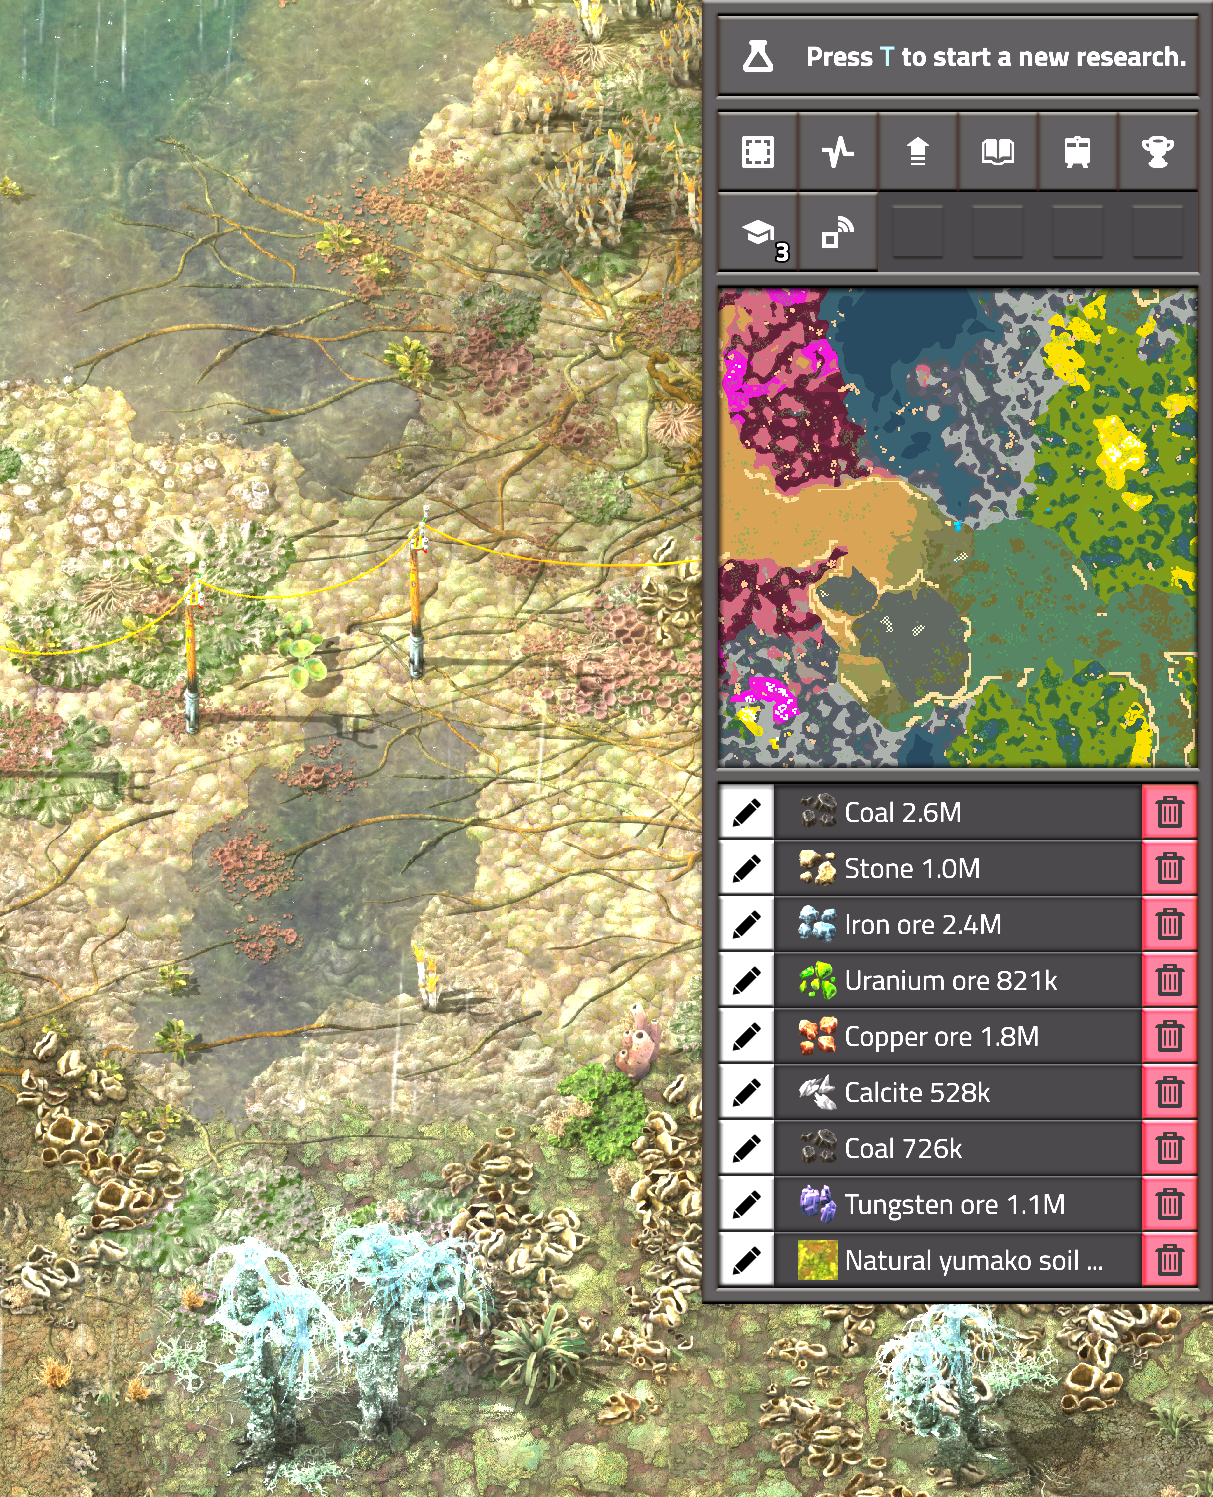Click the research flask icon
This screenshot has width=1213, height=1497.
(x=758, y=57)
